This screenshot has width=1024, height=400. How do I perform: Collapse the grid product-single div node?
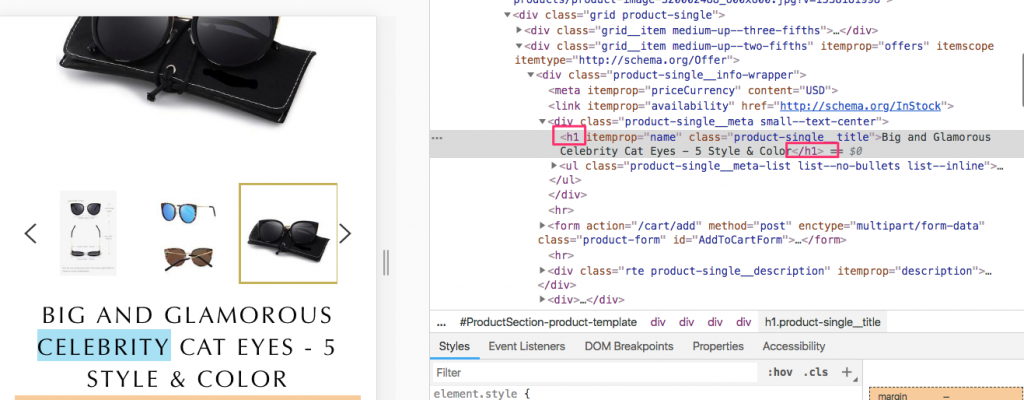pos(508,14)
